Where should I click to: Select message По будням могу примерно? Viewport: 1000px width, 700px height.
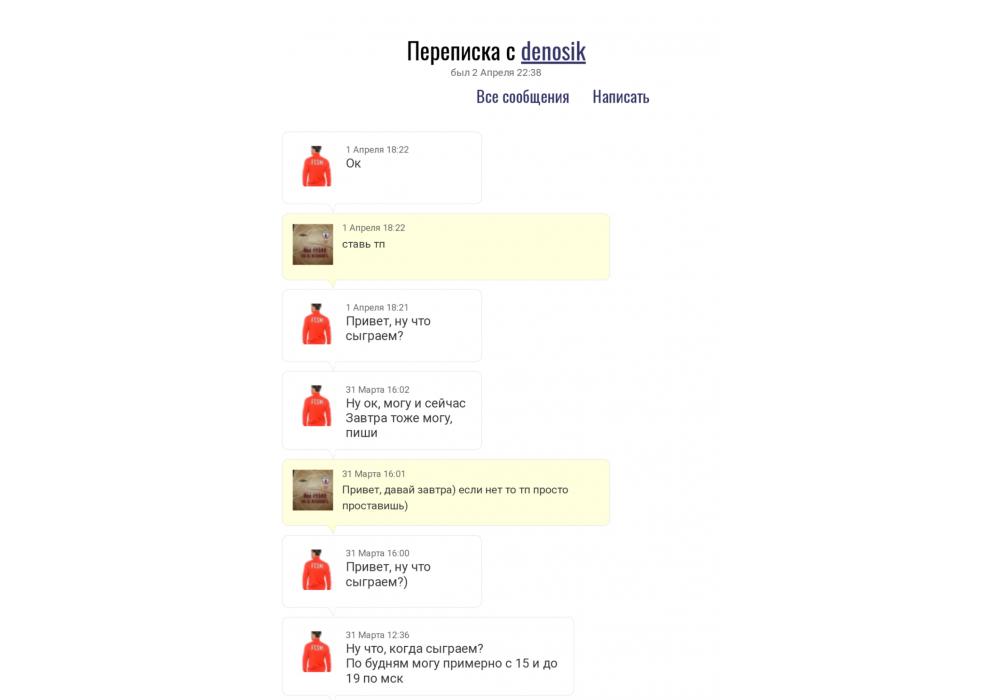pos(428,656)
